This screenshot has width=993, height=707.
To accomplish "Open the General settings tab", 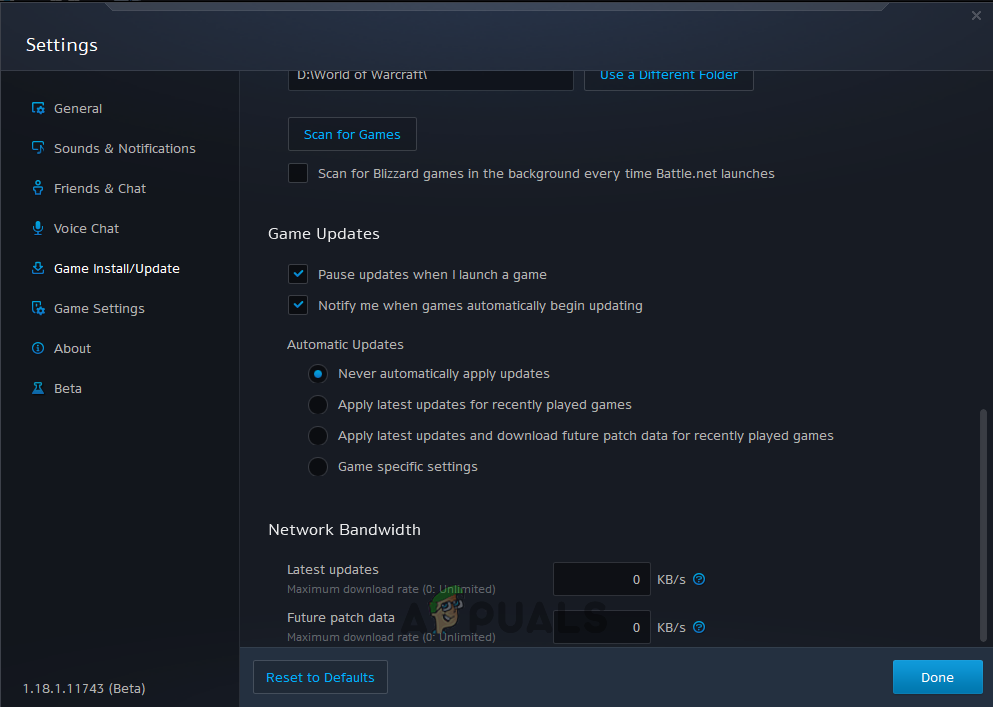I will [78, 108].
